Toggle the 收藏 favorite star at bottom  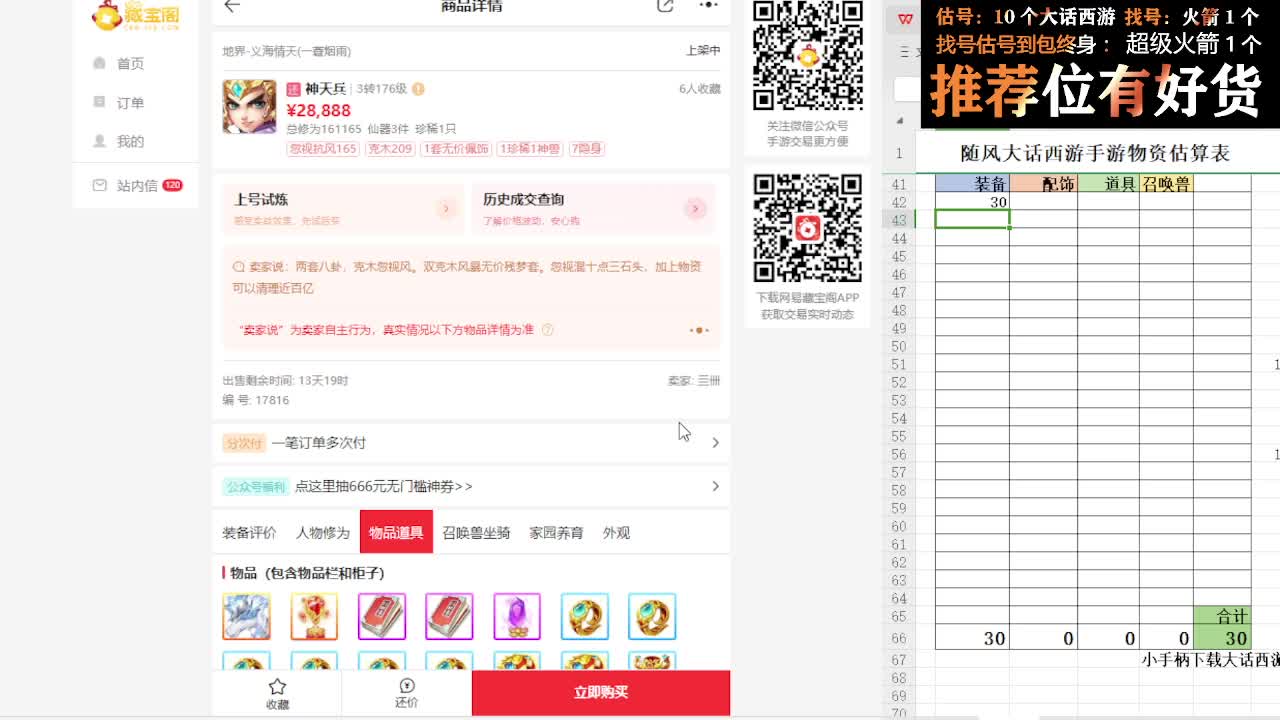point(277,693)
